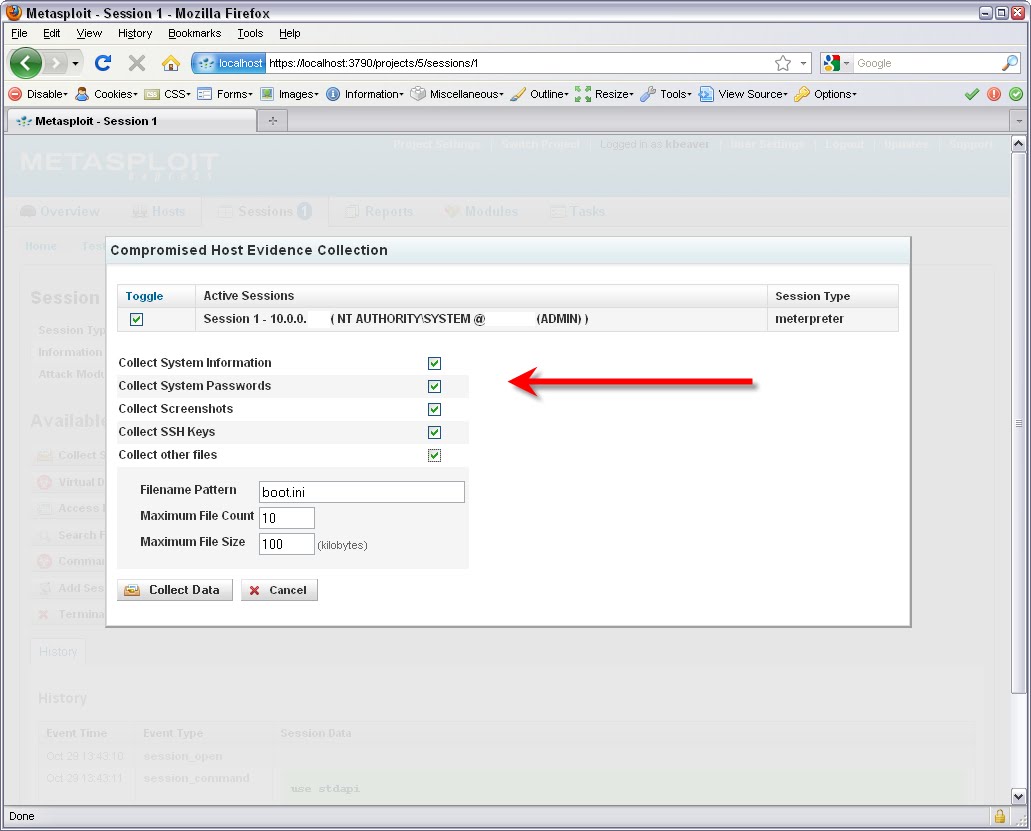Click the Google search engine icon
Image resolution: width=1031 pixels, height=831 pixels.
pos(831,63)
